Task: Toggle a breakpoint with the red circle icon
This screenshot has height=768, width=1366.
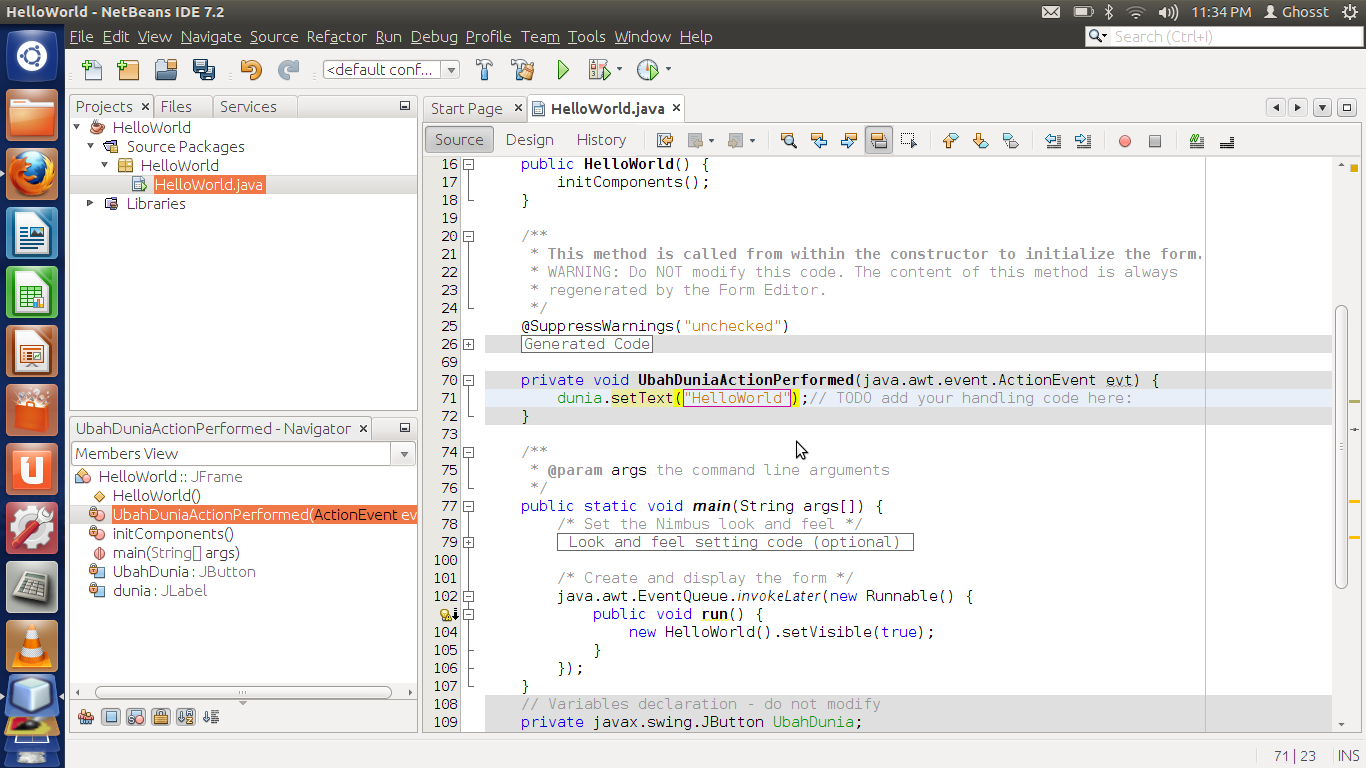Action: pyautogui.click(x=1124, y=140)
